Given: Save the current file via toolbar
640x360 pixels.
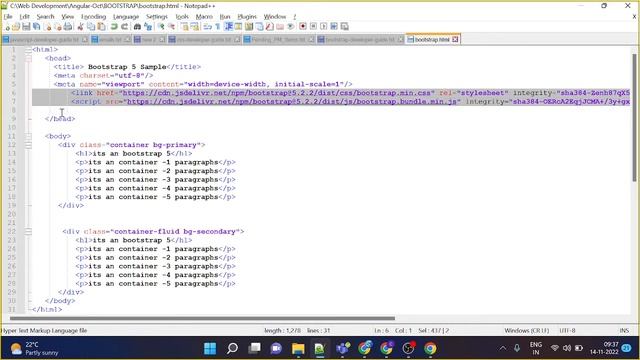Looking at the screenshot, I should pyautogui.click(x=26, y=27).
